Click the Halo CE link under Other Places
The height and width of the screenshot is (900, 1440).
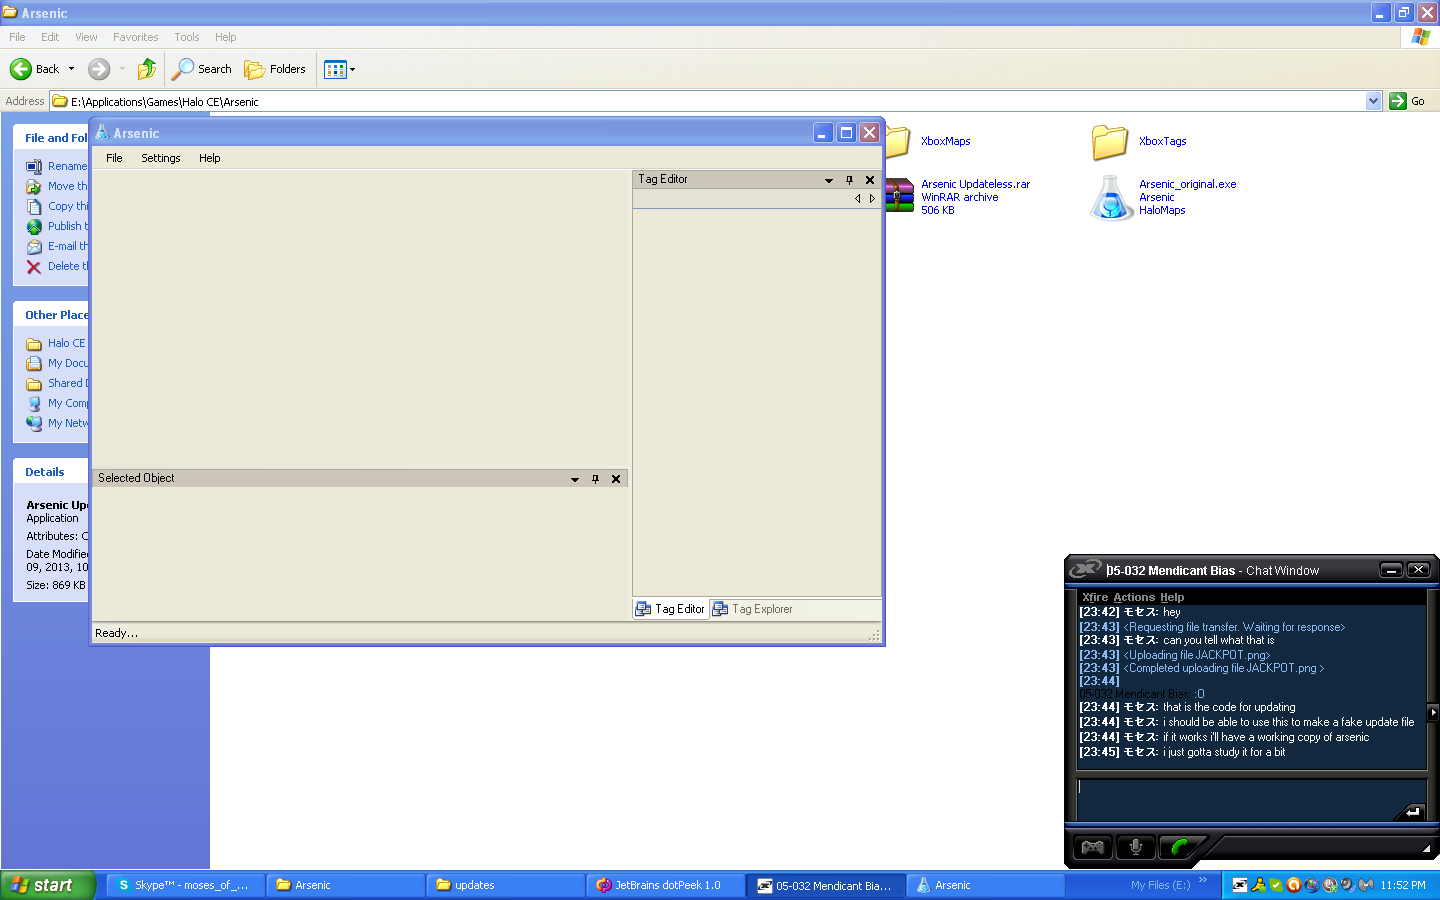click(66, 343)
